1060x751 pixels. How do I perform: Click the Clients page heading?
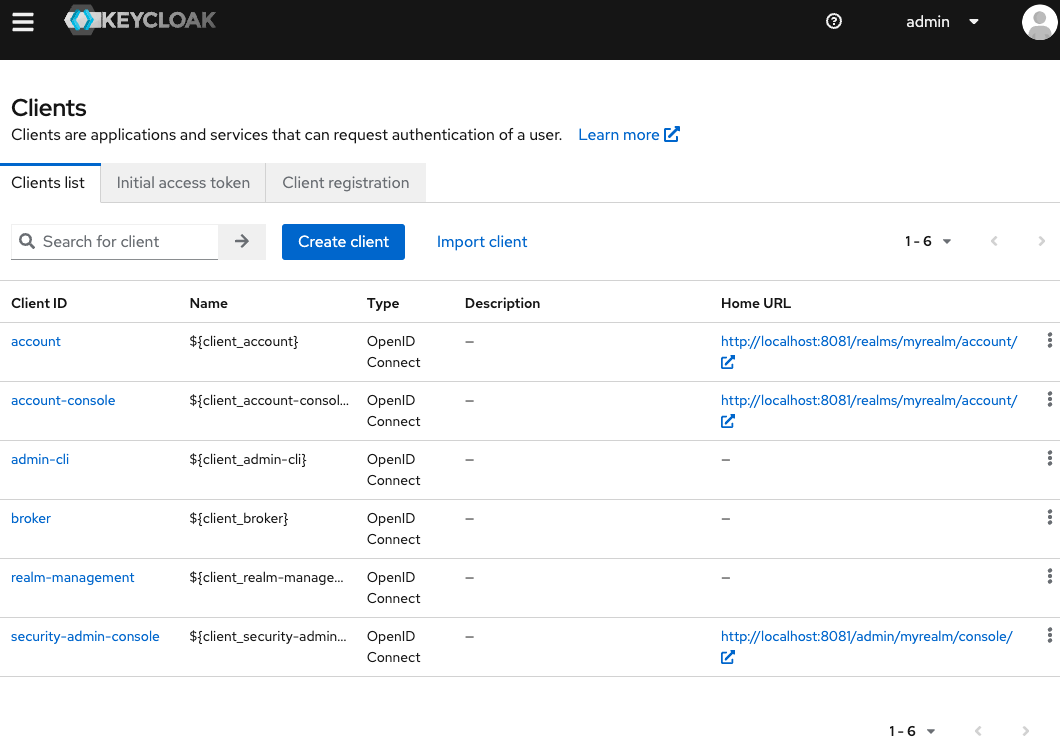pos(49,108)
